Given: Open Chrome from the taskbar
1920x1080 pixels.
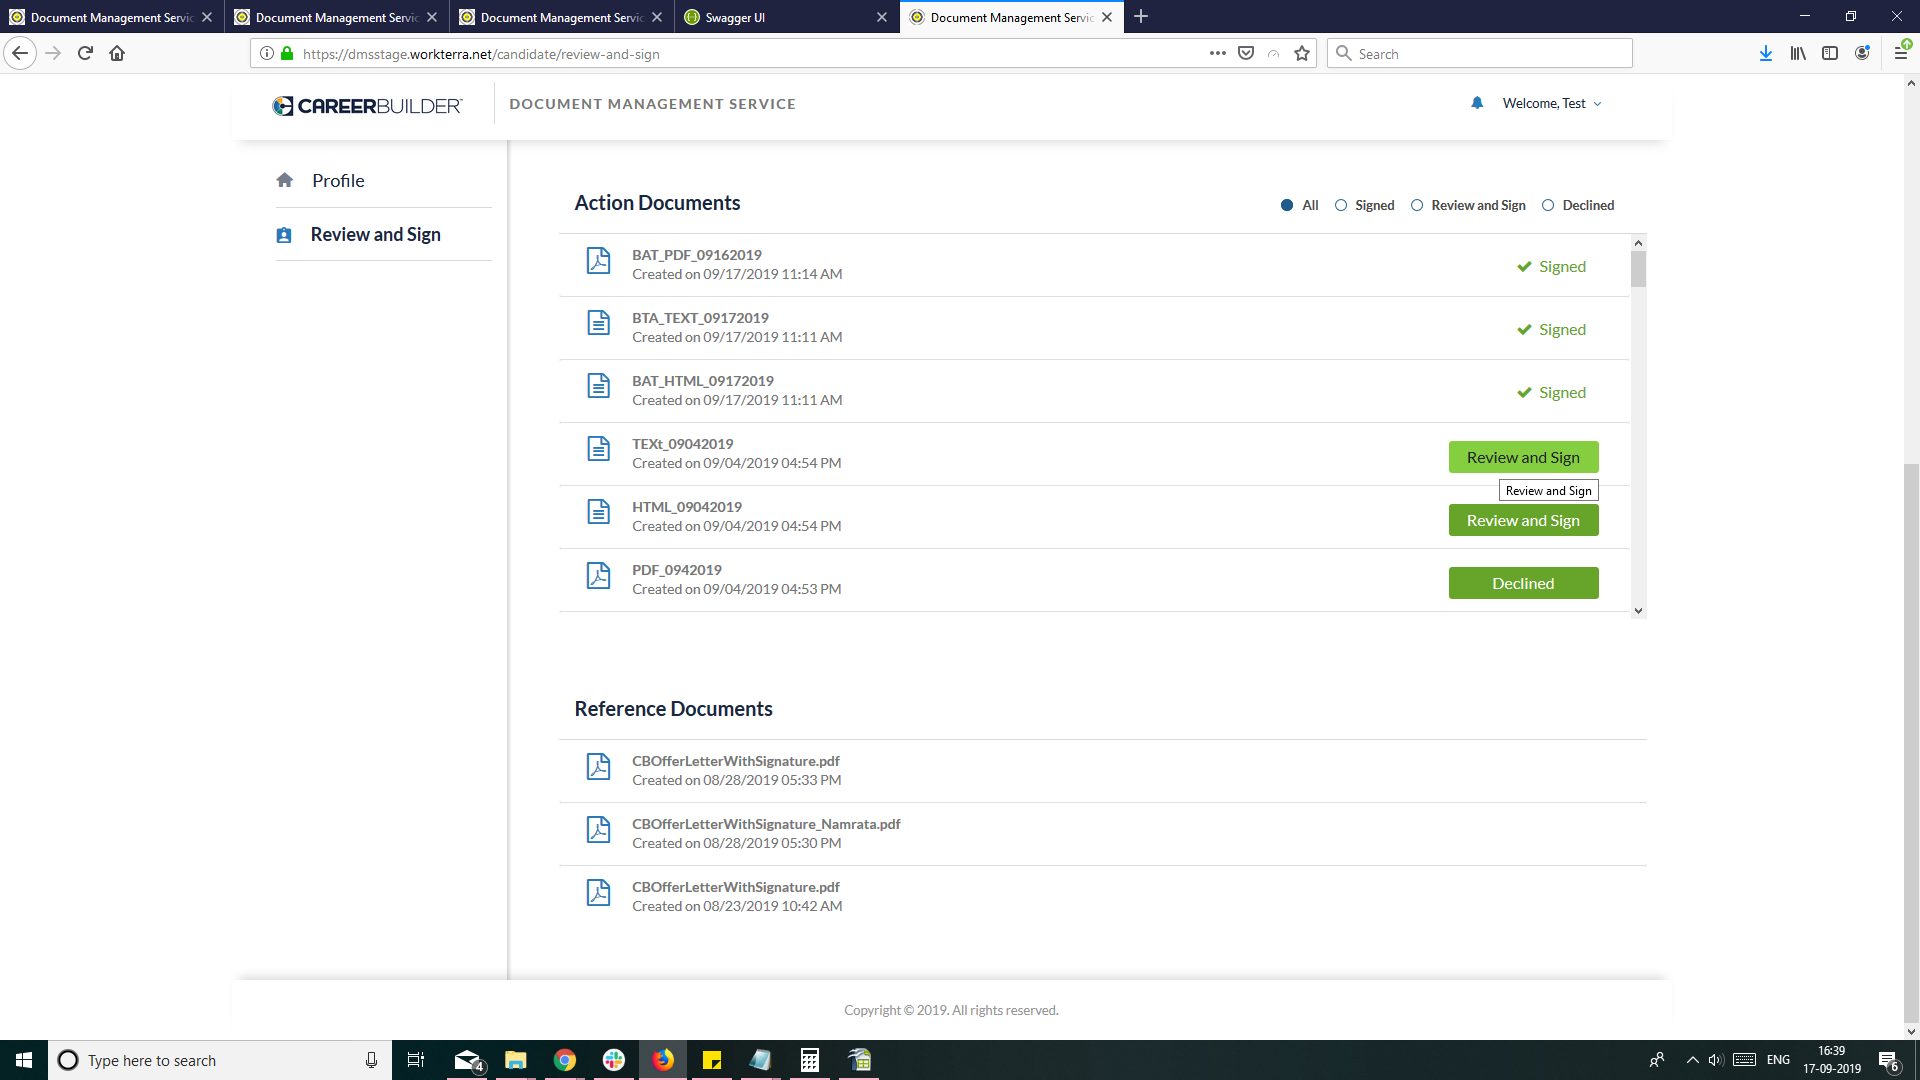Looking at the screenshot, I should tap(565, 1060).
